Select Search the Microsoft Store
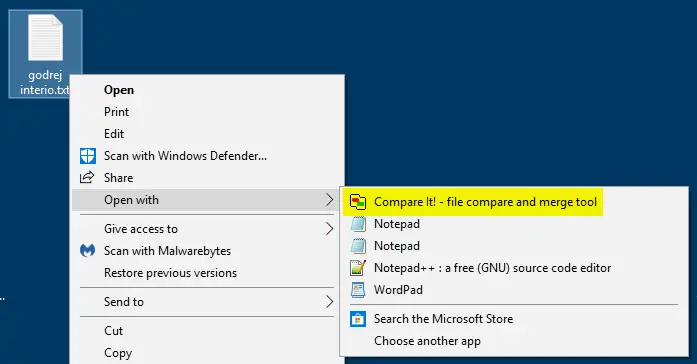 coord(514,319)
